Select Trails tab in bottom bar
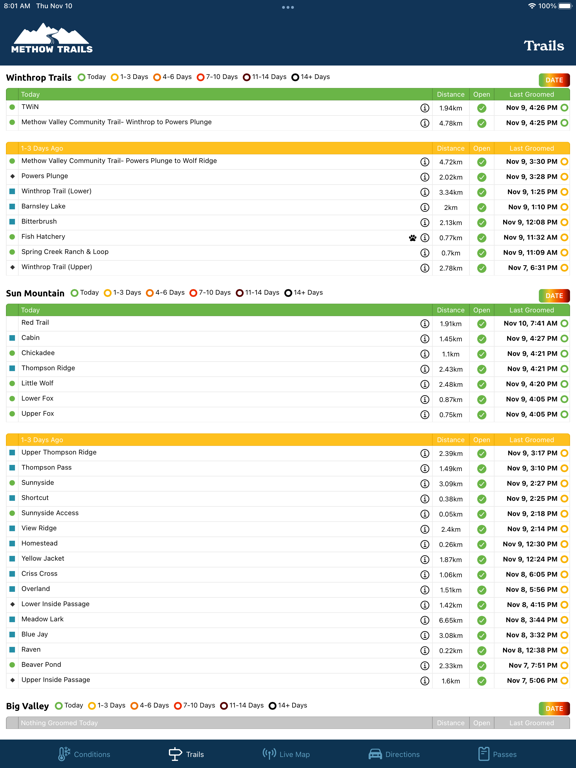Image resolution: width=576 pixels, height=768 pixels. [x=186, y=754]
